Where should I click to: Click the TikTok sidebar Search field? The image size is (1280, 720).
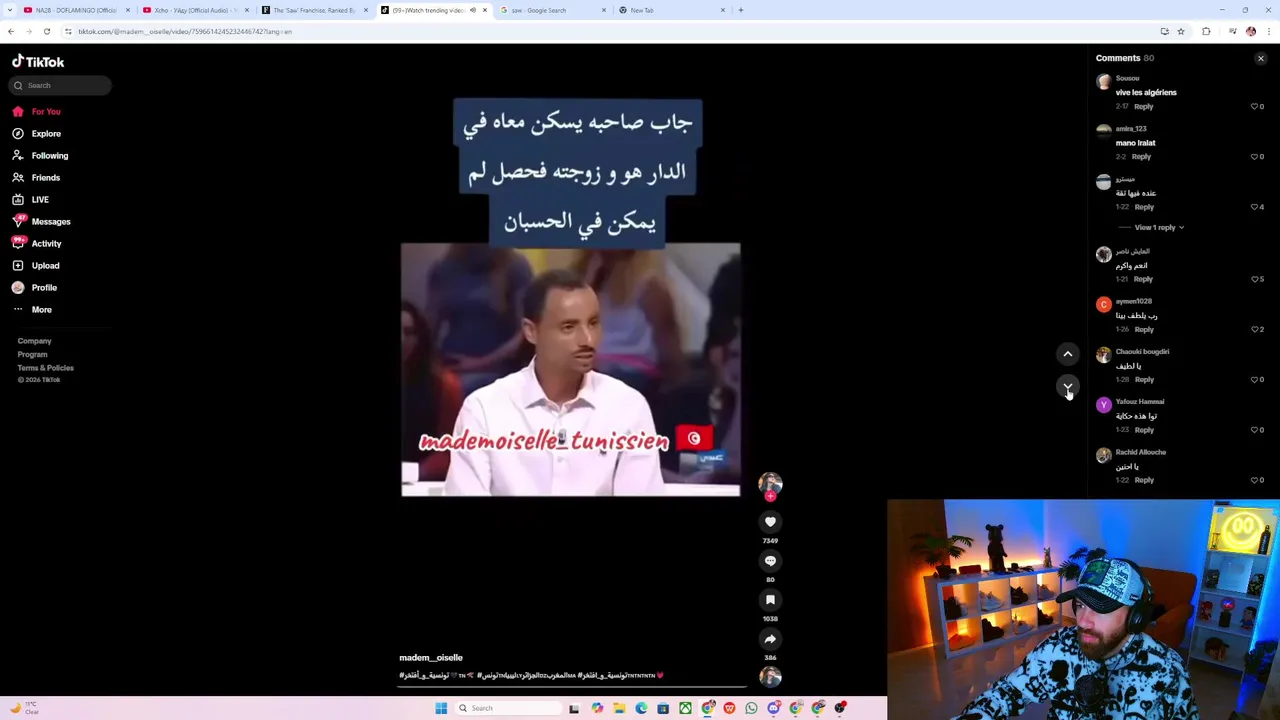(x=61, y=86)
